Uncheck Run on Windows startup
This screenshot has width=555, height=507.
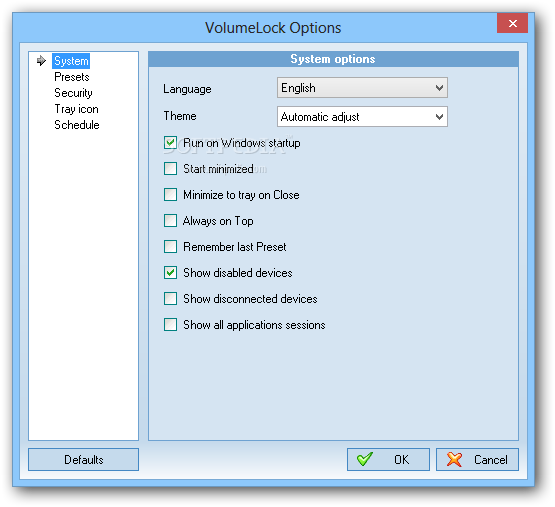click(170, 143)
